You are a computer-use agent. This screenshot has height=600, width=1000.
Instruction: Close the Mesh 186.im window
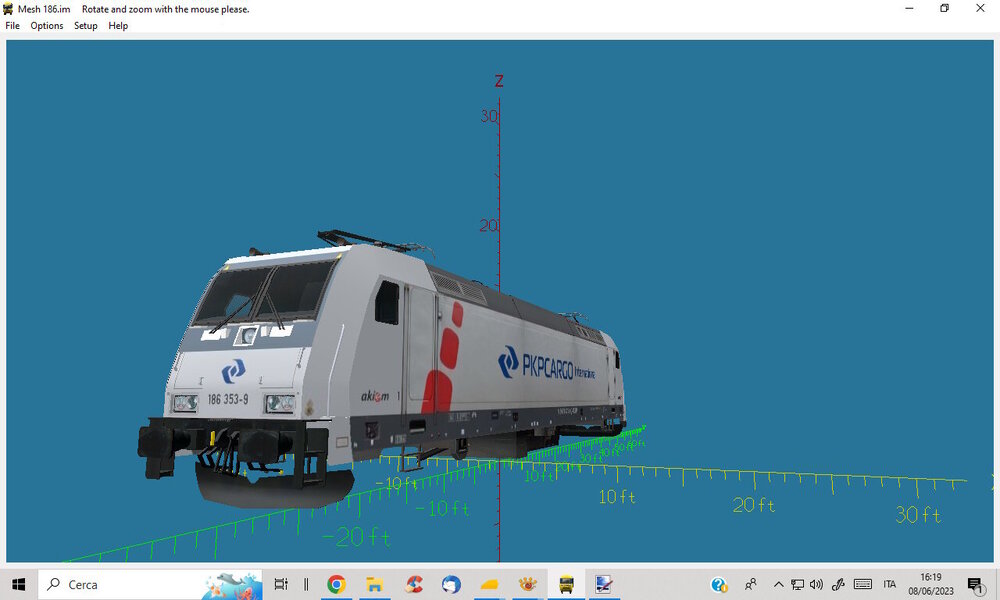(980, 8)
